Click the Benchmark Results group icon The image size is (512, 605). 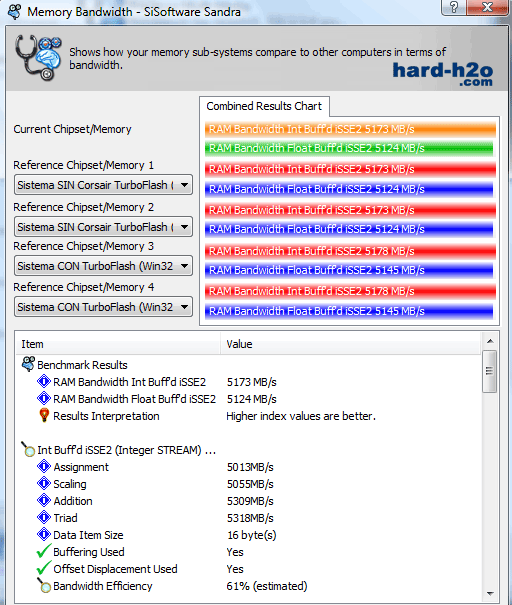pyautogui.click(x=28, y=364)
